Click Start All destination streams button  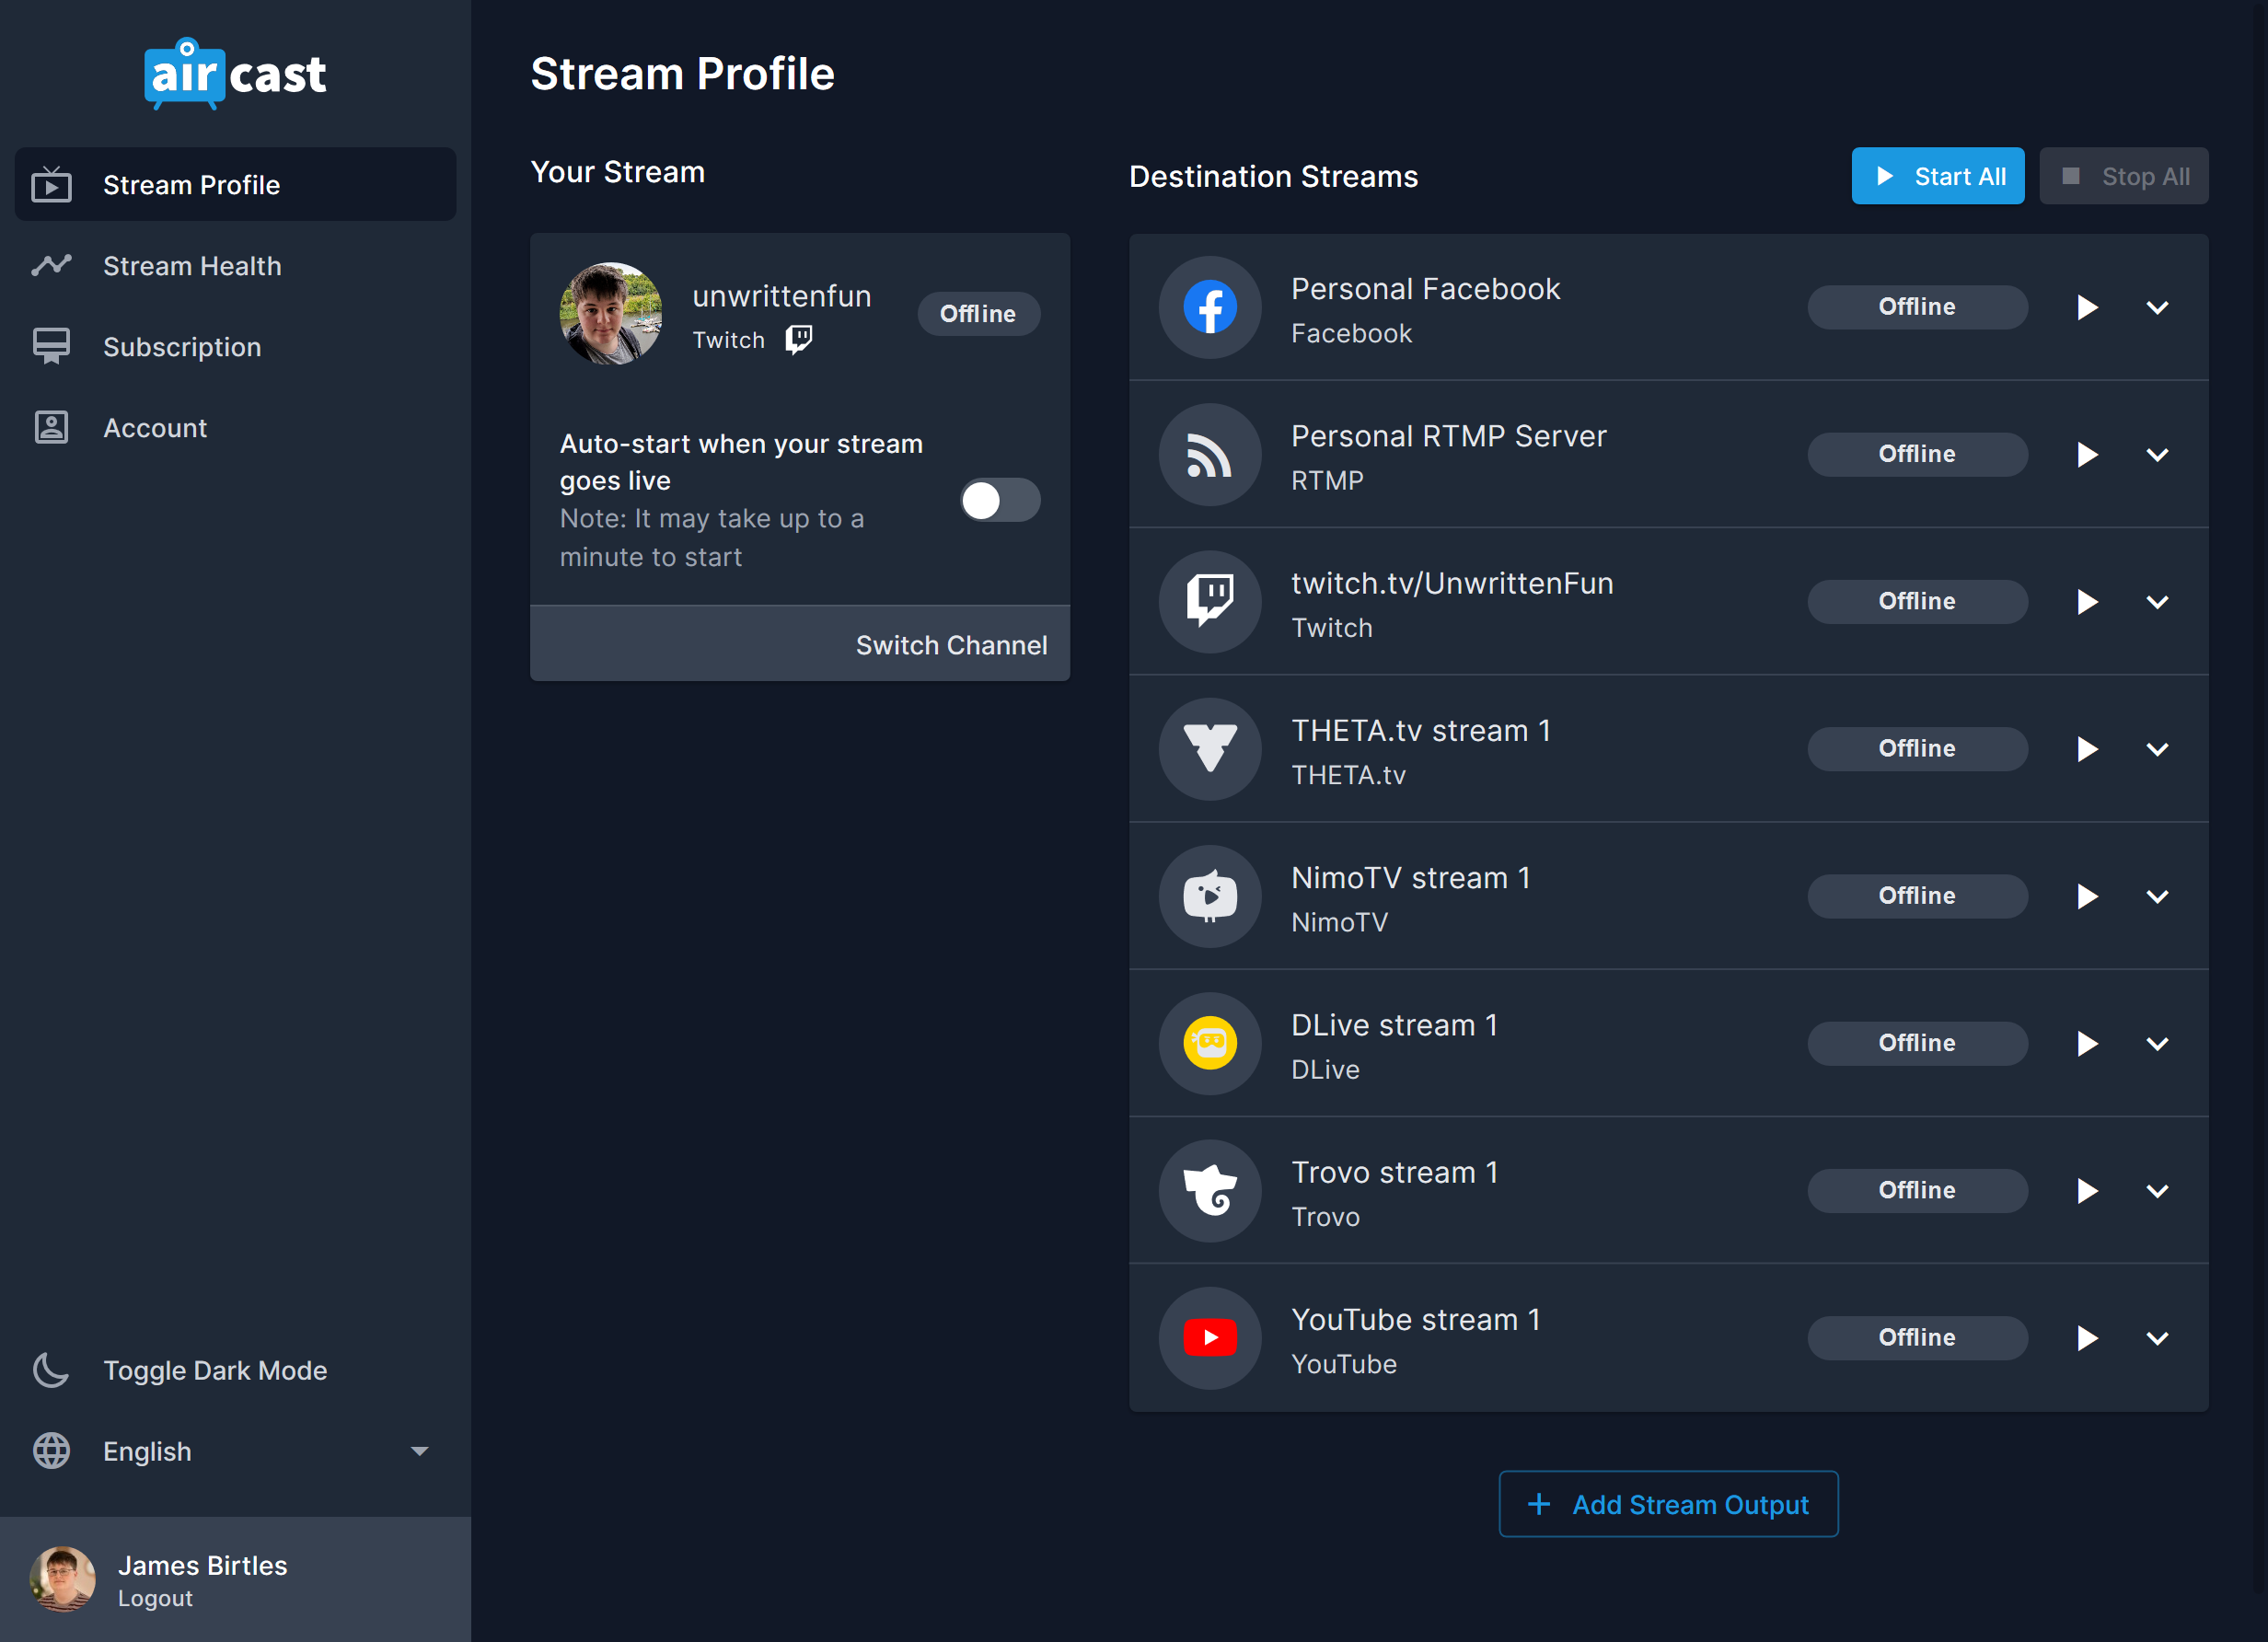(1937, 174)
